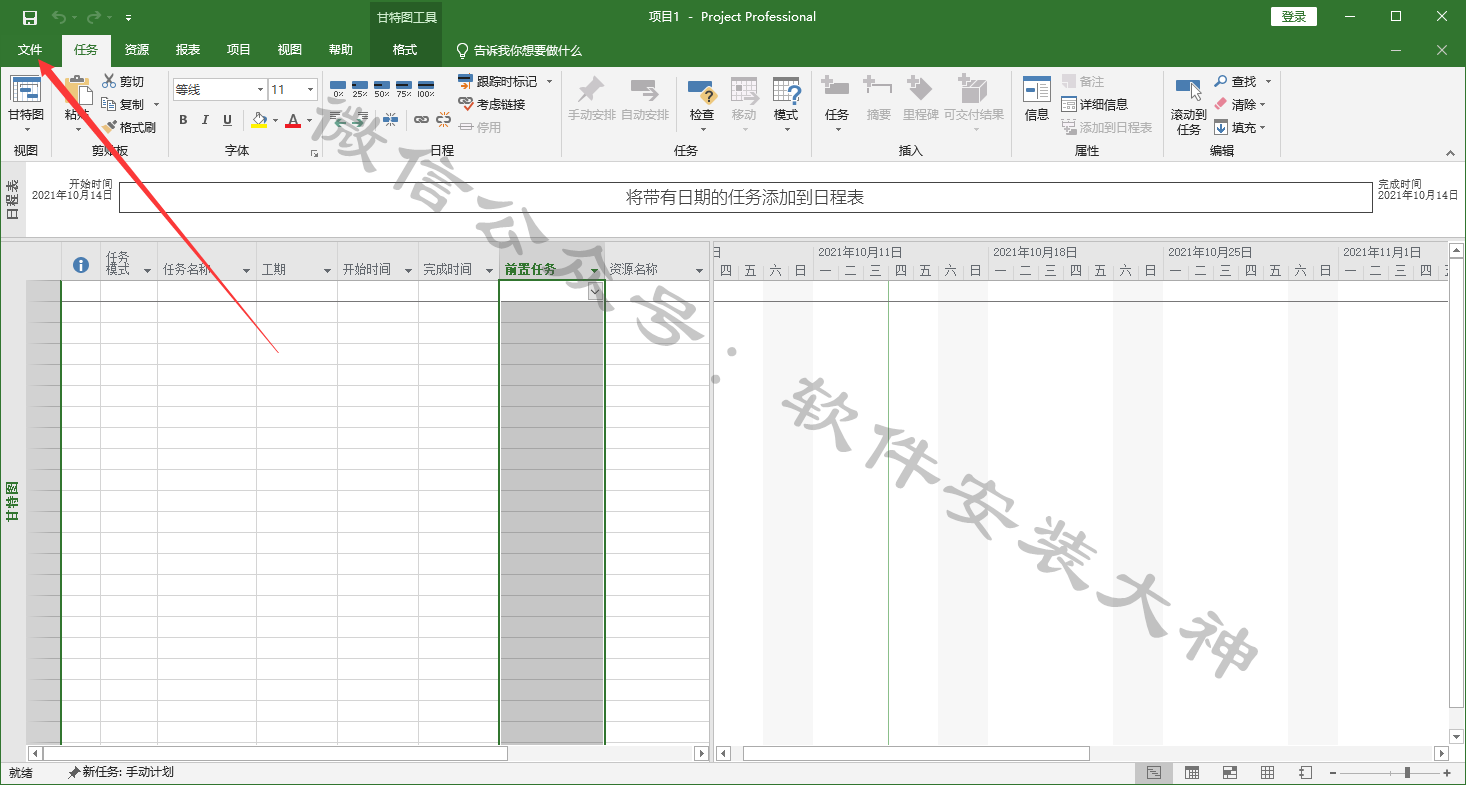
Task: Click 滚动到任务 scroll to task
Action: pos(1189,106)
